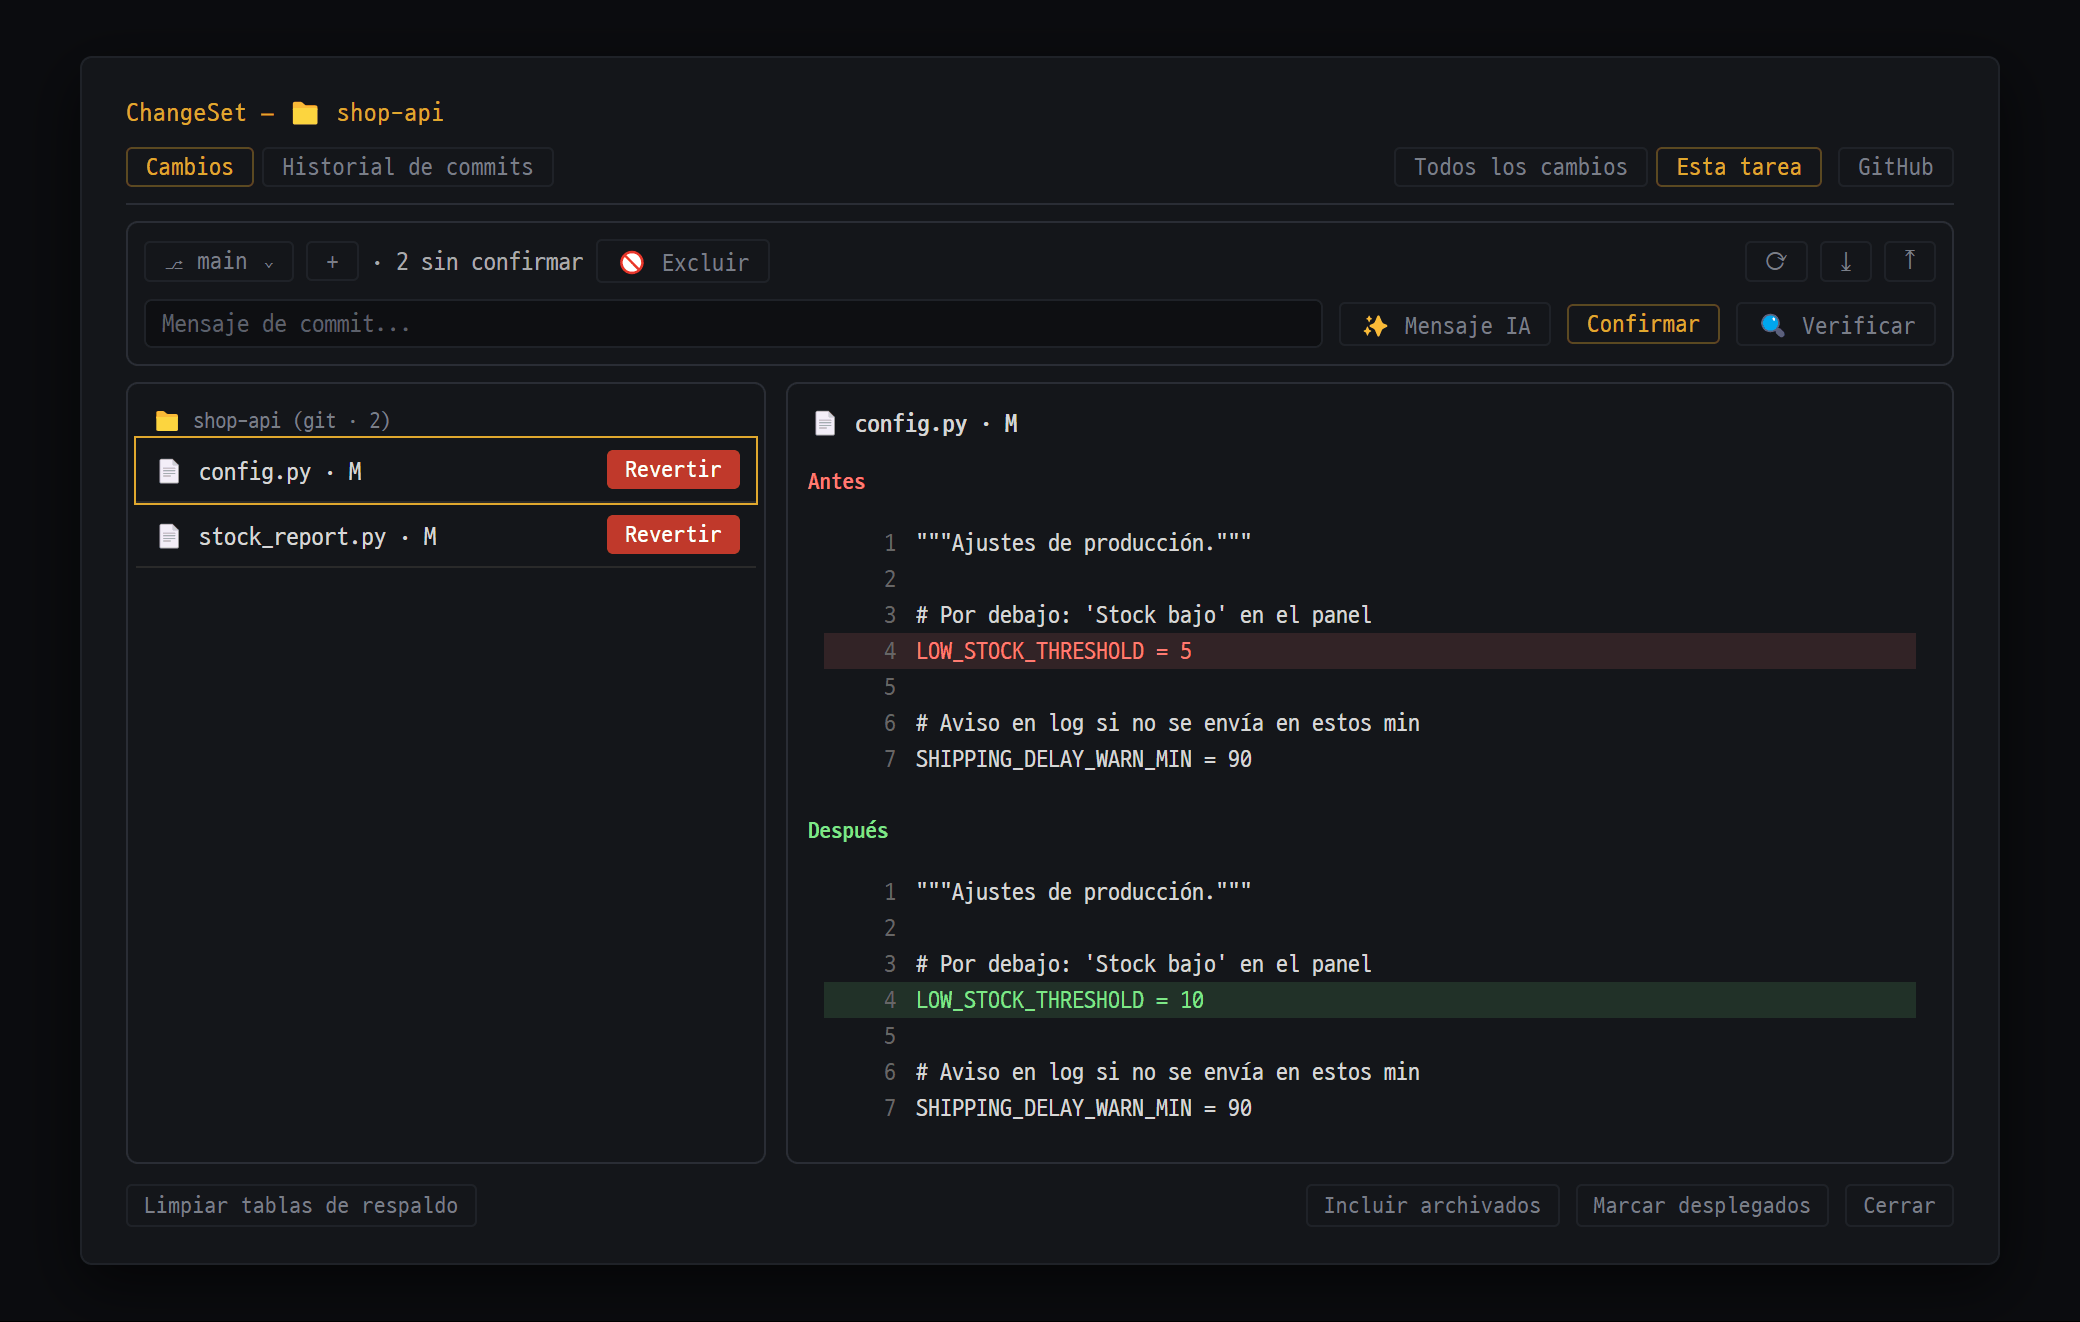This screenshot has height=1322, width=2080.
Task: Collapse the shop-api (git · 2) group
Action: [x=273, y=420]
